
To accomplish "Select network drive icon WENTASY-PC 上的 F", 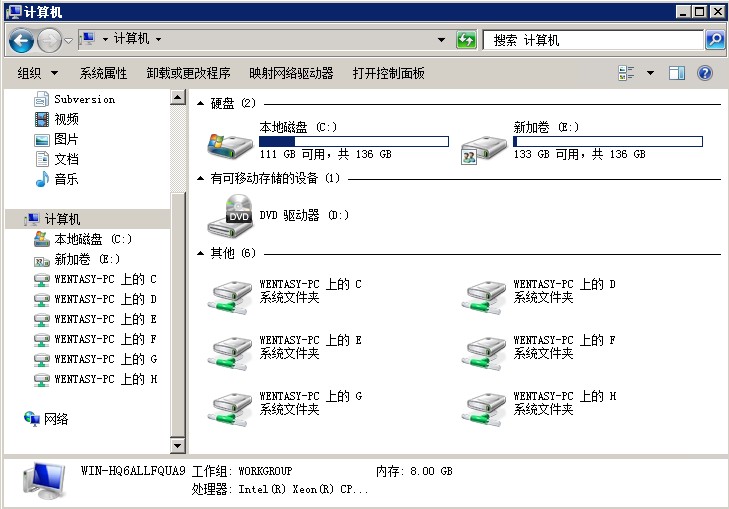I will click(x=484, y=354).
